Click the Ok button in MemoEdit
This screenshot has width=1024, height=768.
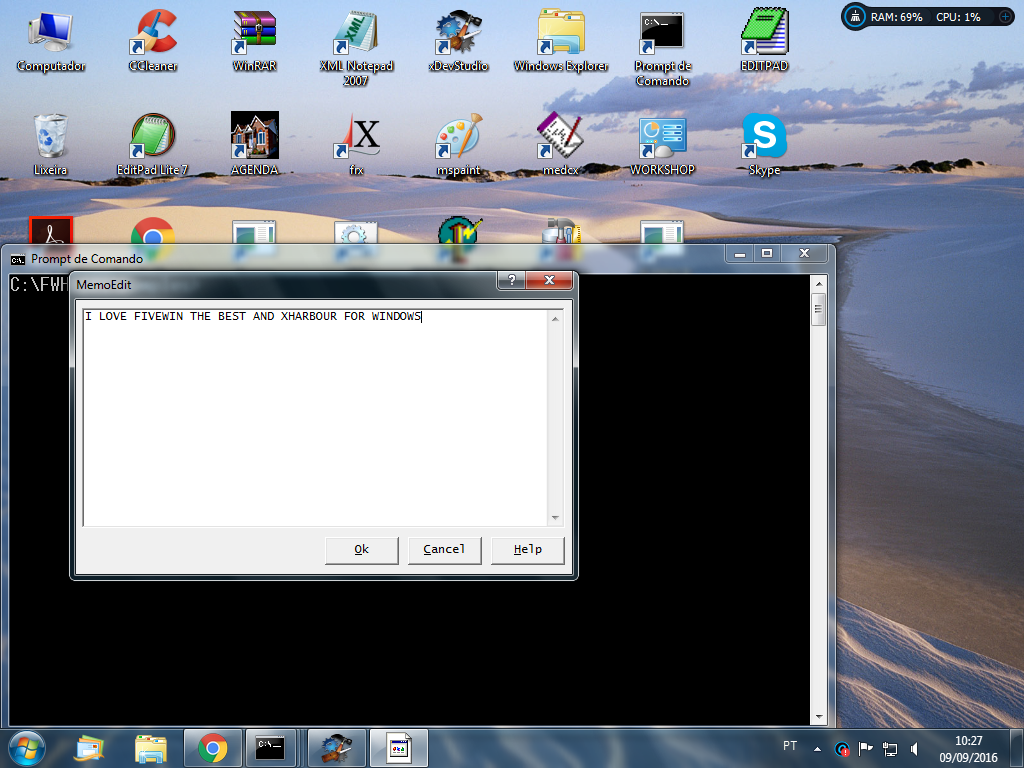tap(362, 550)
